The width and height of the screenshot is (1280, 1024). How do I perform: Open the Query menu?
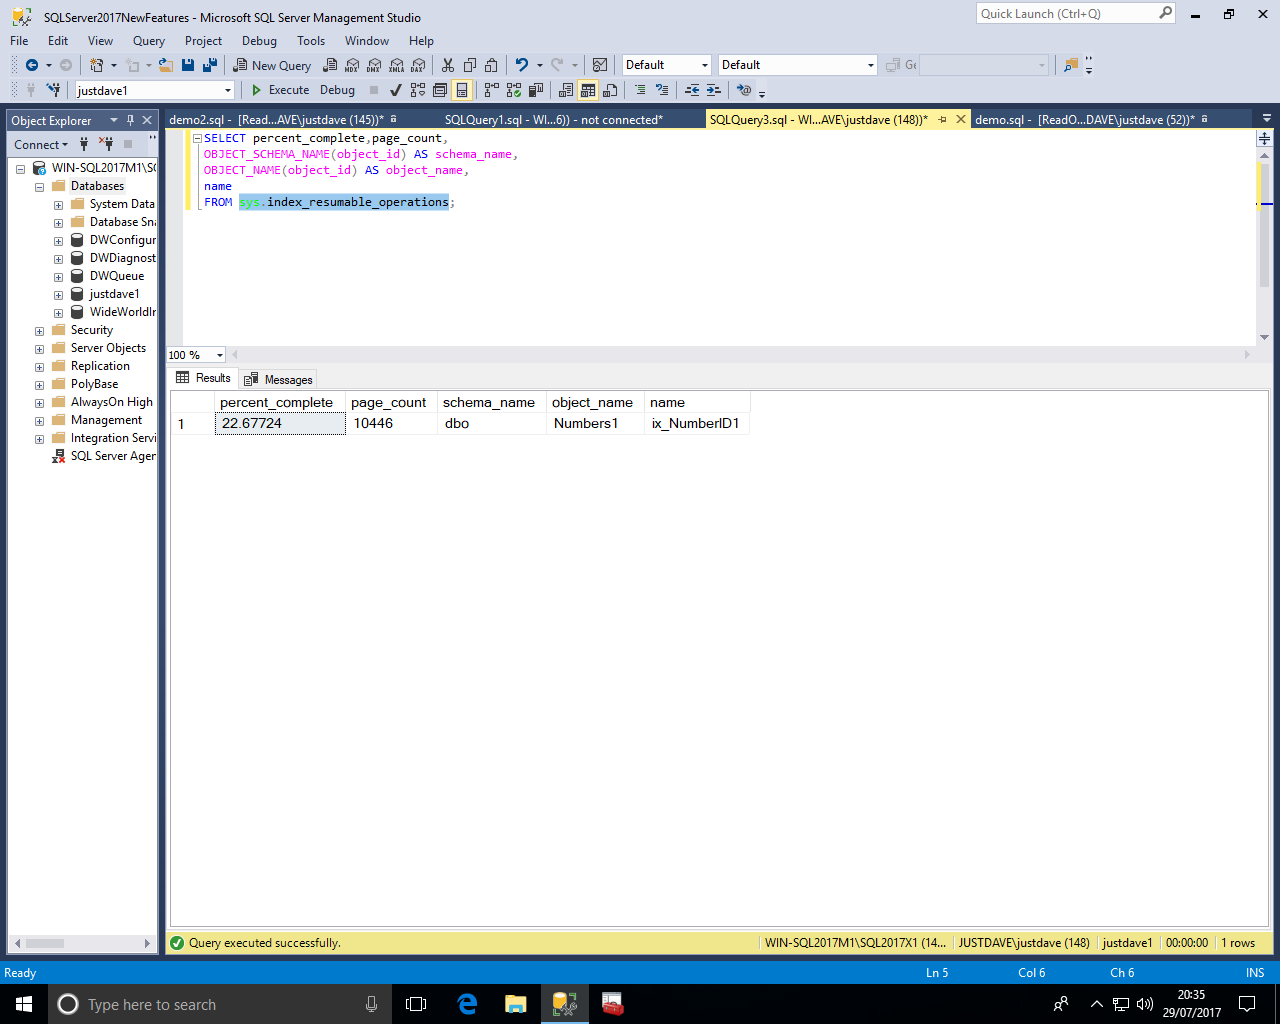148,41
